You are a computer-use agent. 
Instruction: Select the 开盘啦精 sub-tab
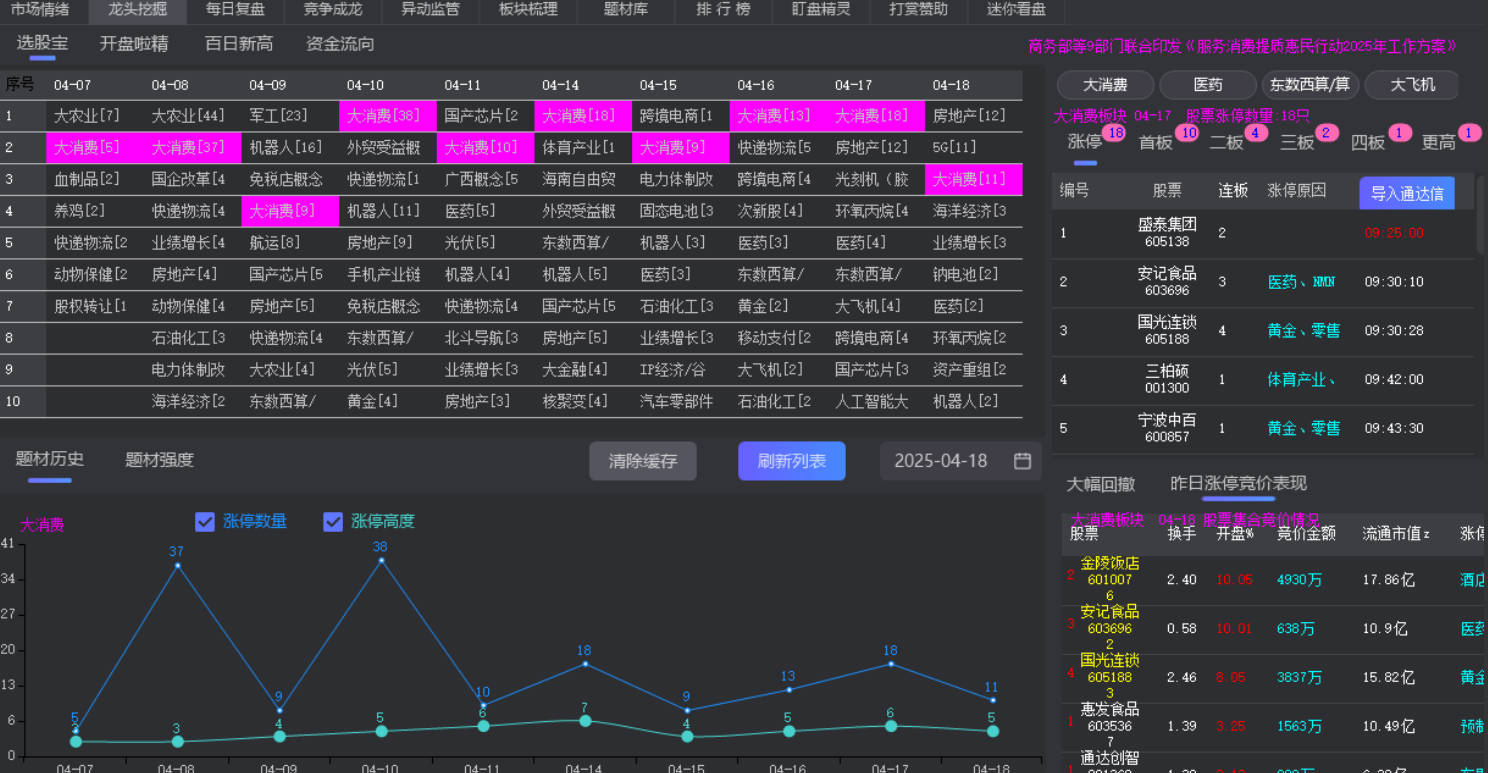134,44
